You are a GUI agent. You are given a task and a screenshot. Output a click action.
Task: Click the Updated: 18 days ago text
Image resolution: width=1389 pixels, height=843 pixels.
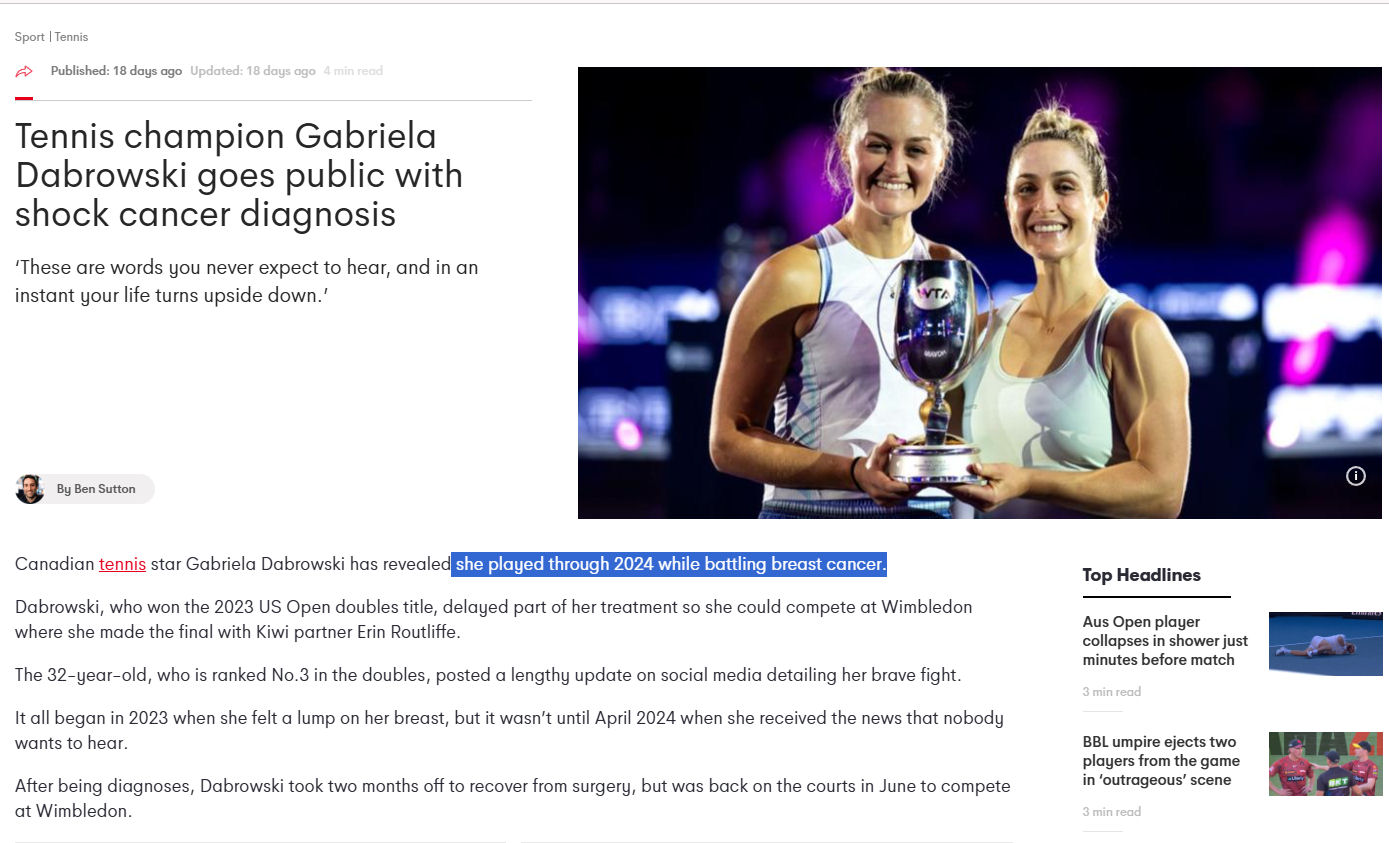pyautogui.click(x=253, y=71)
